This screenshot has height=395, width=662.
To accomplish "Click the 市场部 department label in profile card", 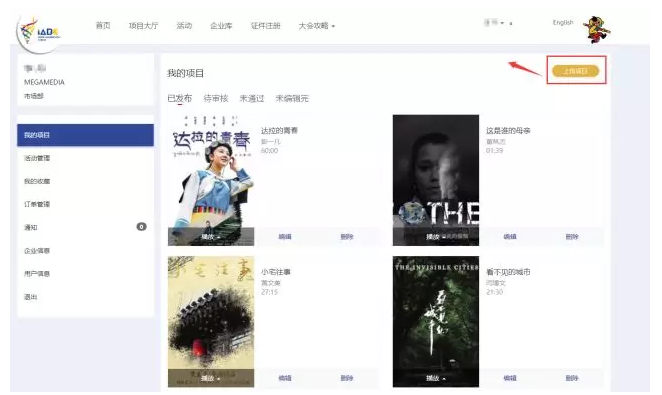I will (x=34, y=96).
